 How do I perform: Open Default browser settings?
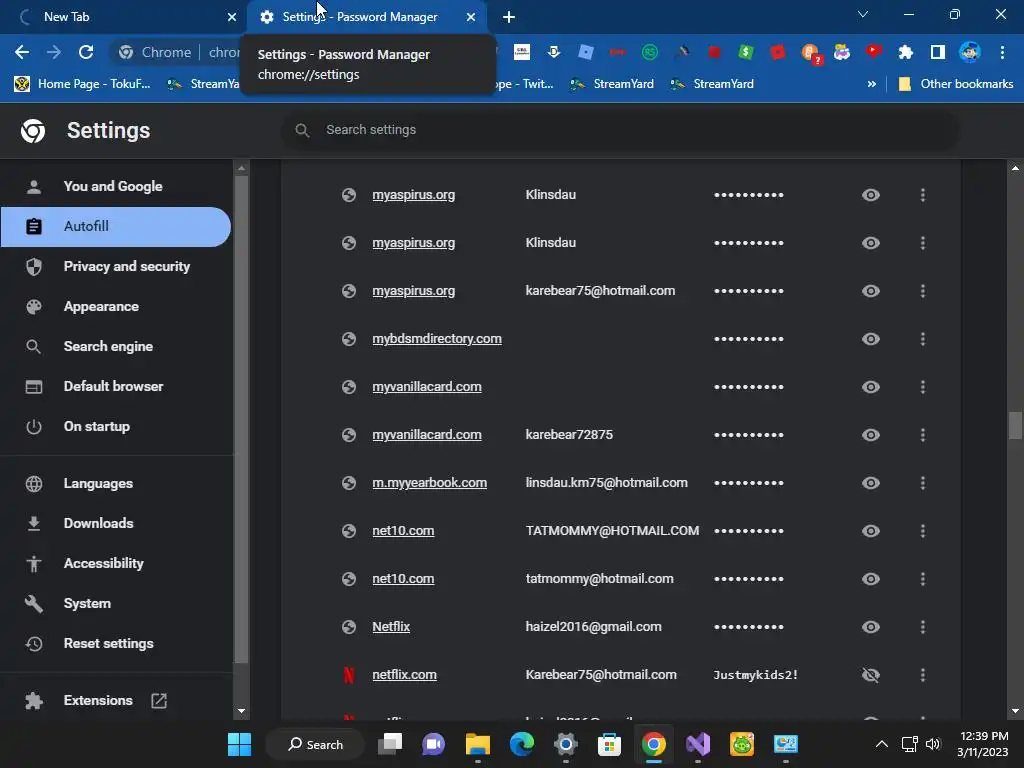pyautogui.click(x=116, y=387)
